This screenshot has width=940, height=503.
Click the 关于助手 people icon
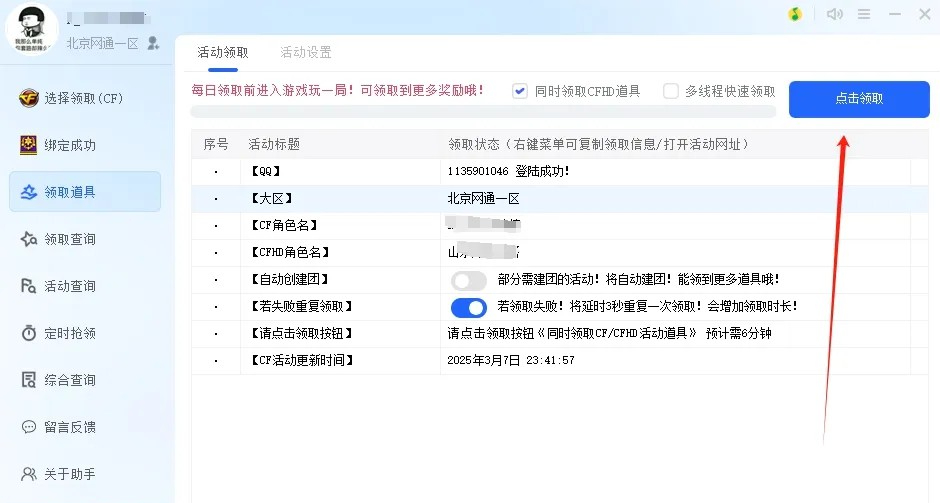coord(29,474)
